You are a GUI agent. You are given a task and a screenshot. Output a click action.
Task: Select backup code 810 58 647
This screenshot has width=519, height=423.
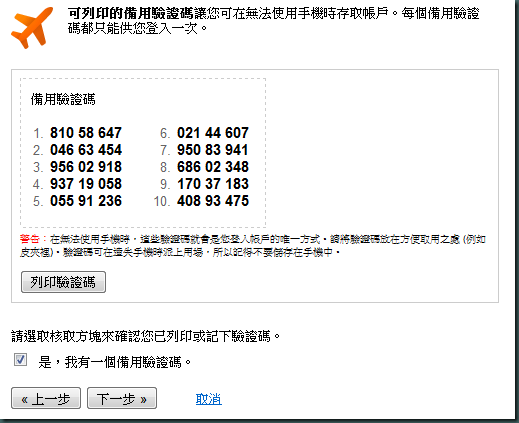(x=86, y=133)
